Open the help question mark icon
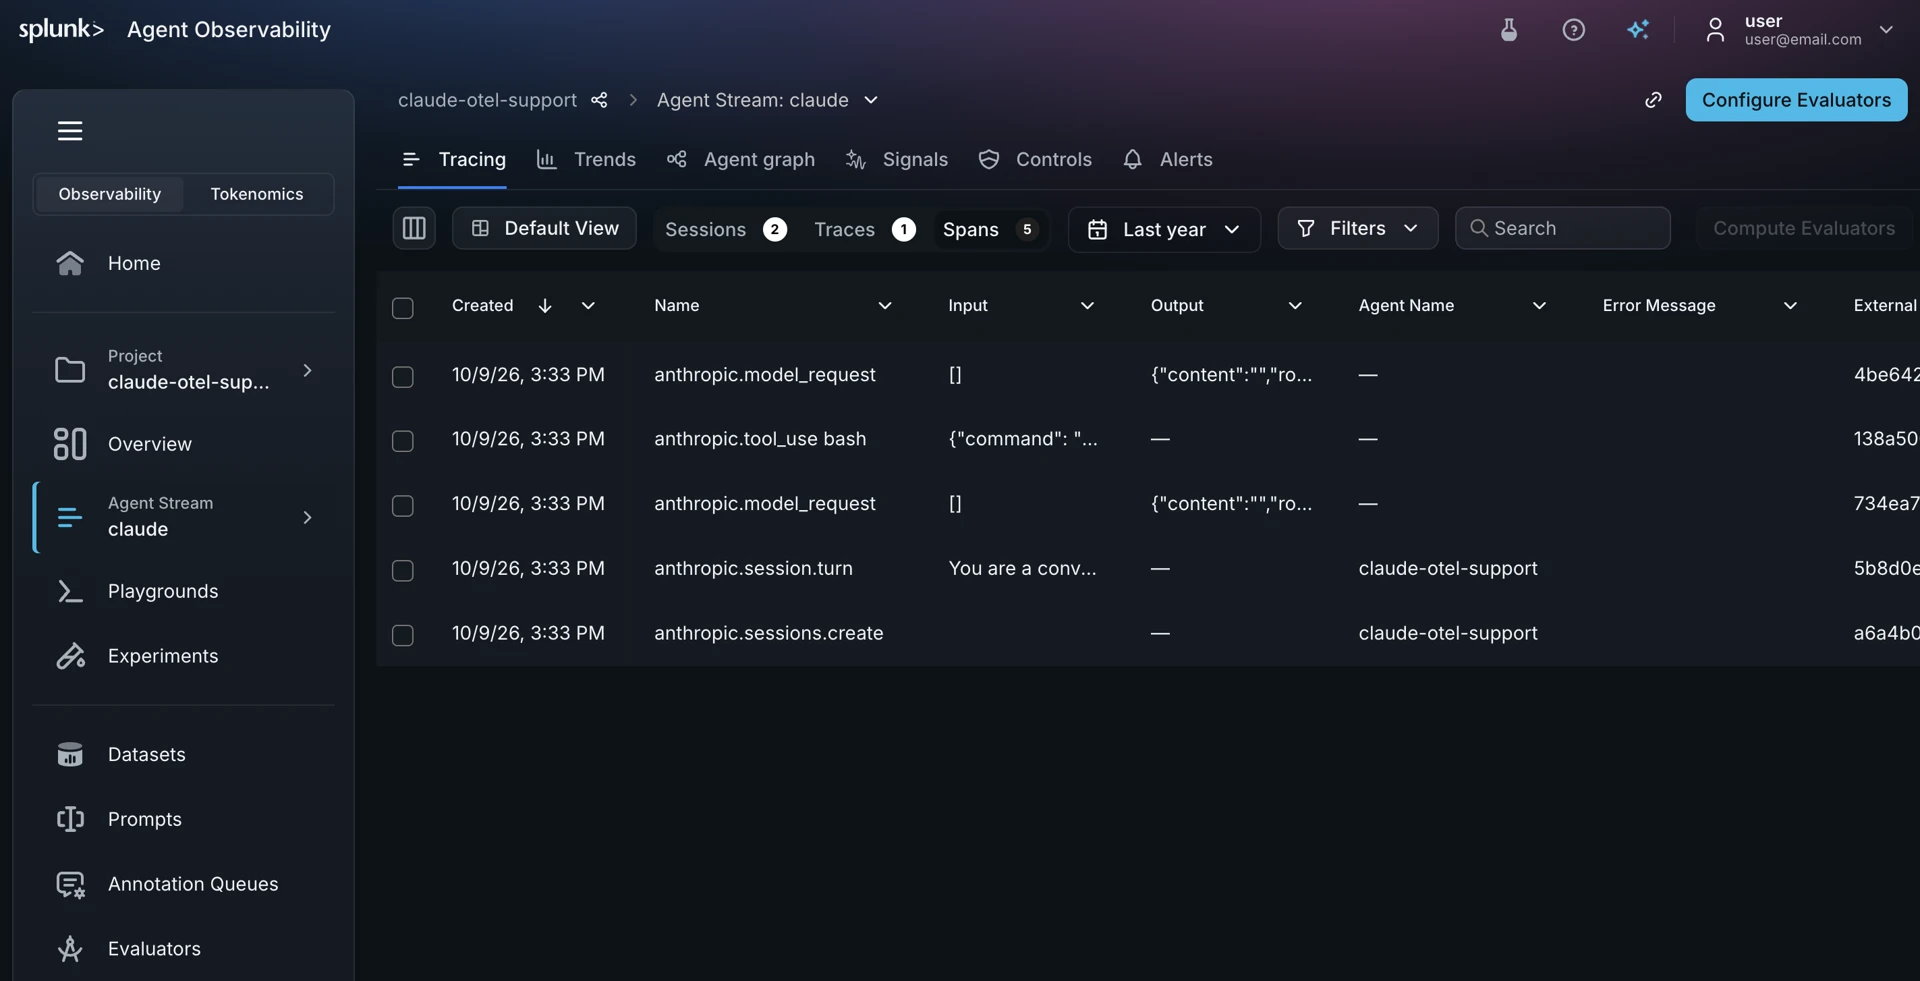The height and width of the screenshot is (981, 1920). [1574, 30]
